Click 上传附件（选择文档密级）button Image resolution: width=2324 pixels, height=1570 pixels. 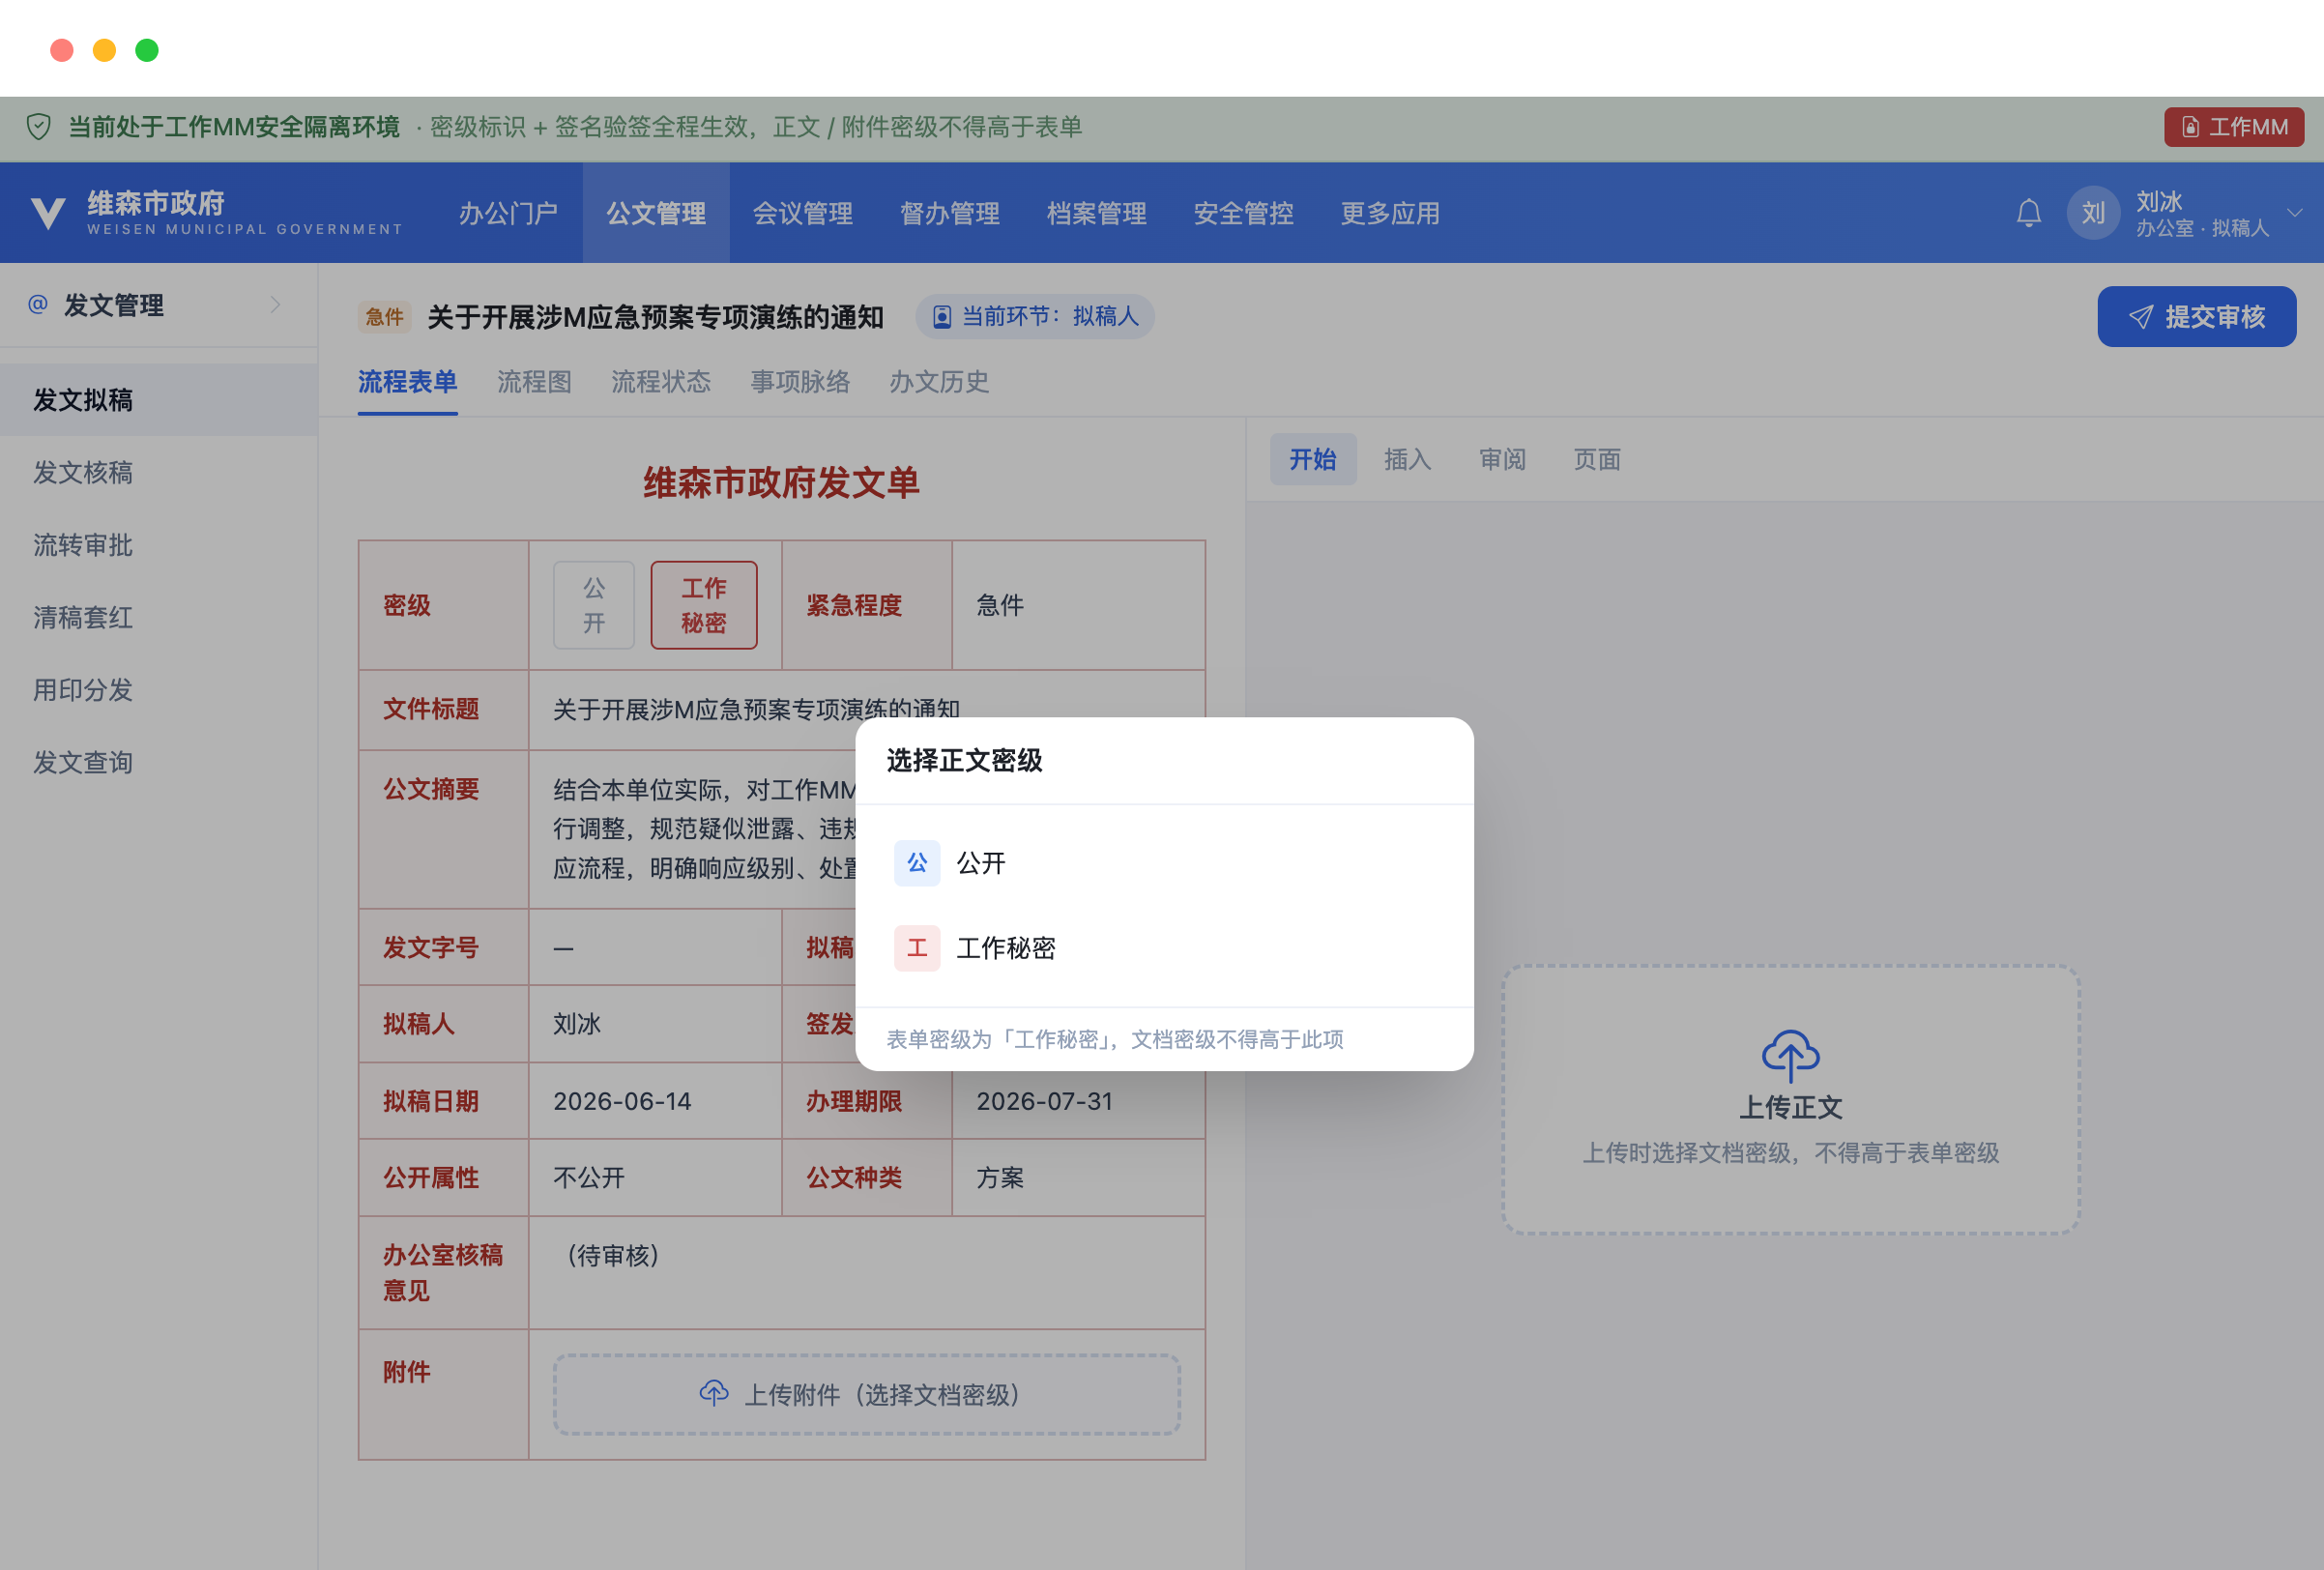coord(866,1394)
